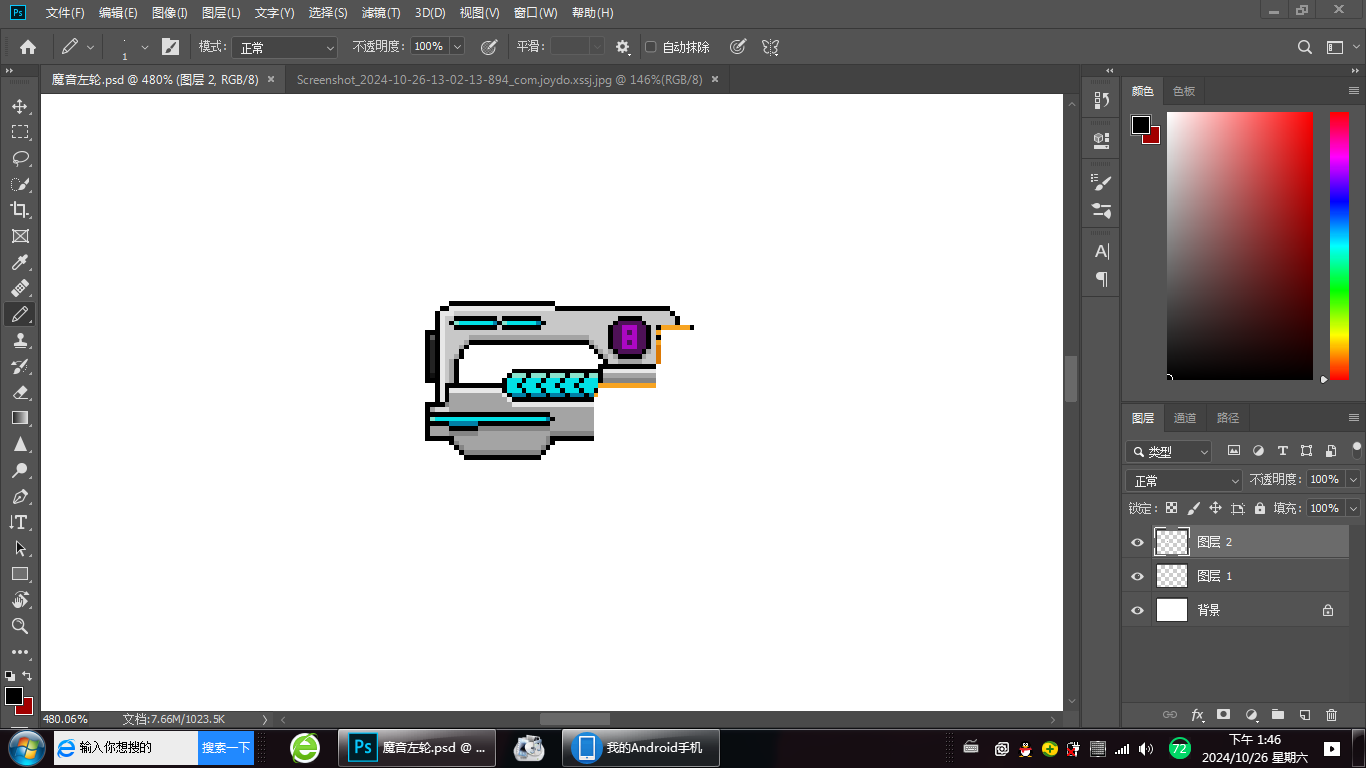Select the Crop tool
Viewport: 1366px width, 768px height.
(x=19, y=210)
